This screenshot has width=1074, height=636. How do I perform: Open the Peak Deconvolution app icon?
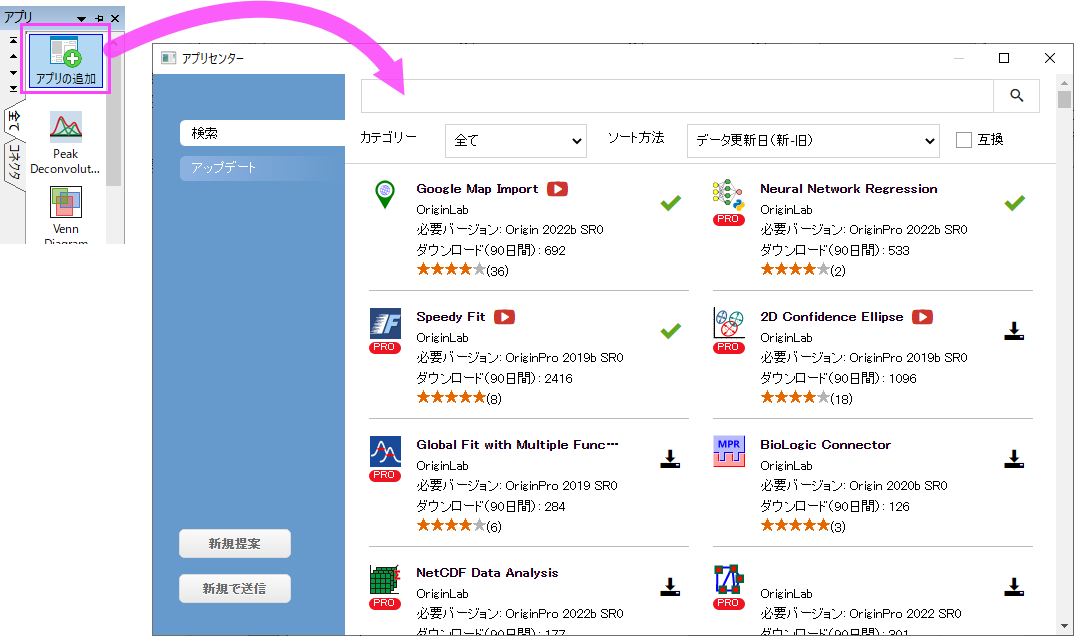(x=66, y=127)
